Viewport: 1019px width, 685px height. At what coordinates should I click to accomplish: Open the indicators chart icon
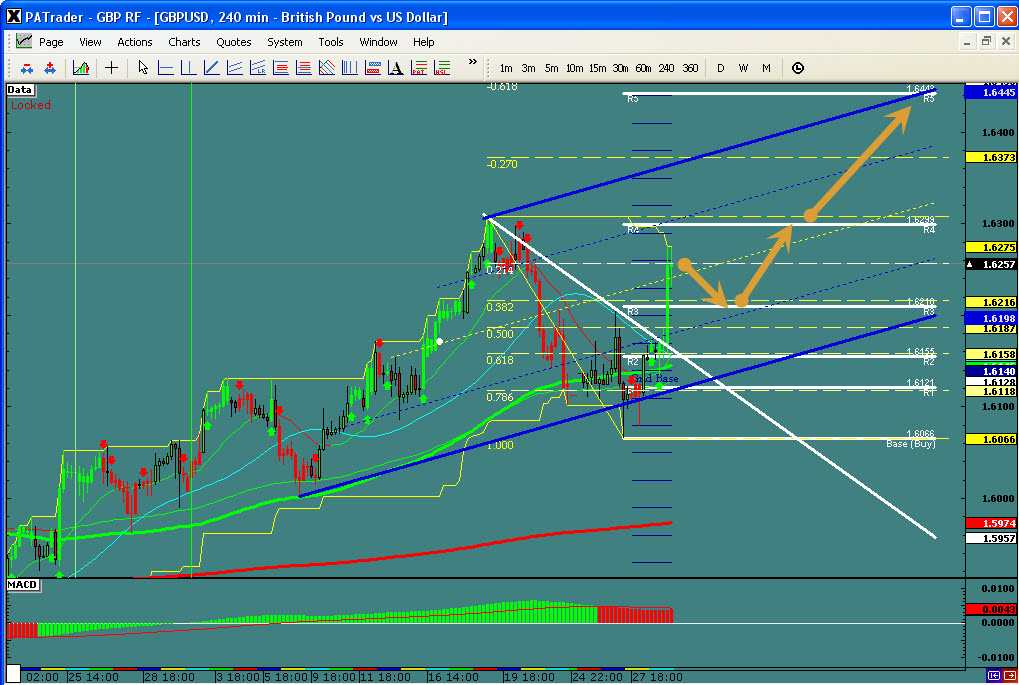point(81,68)
